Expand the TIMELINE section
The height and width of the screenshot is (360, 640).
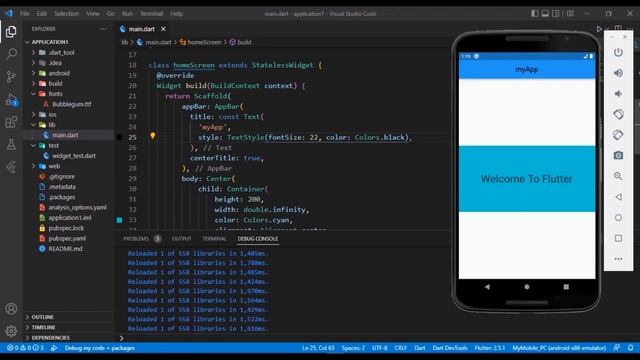tap(43, 327)
